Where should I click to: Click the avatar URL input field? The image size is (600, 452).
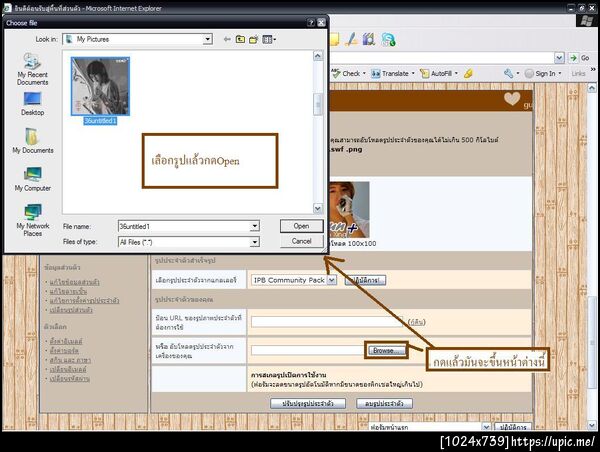pyautogui.click(x=327, y=321)
